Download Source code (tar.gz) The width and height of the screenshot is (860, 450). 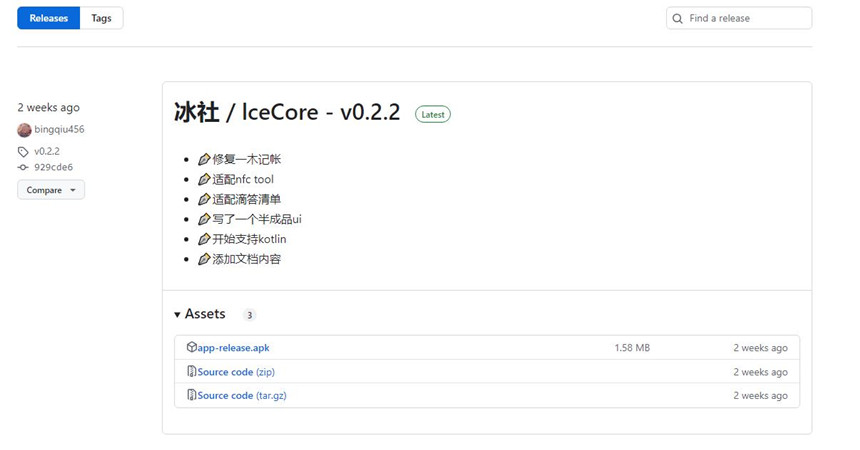click(242, 396)
